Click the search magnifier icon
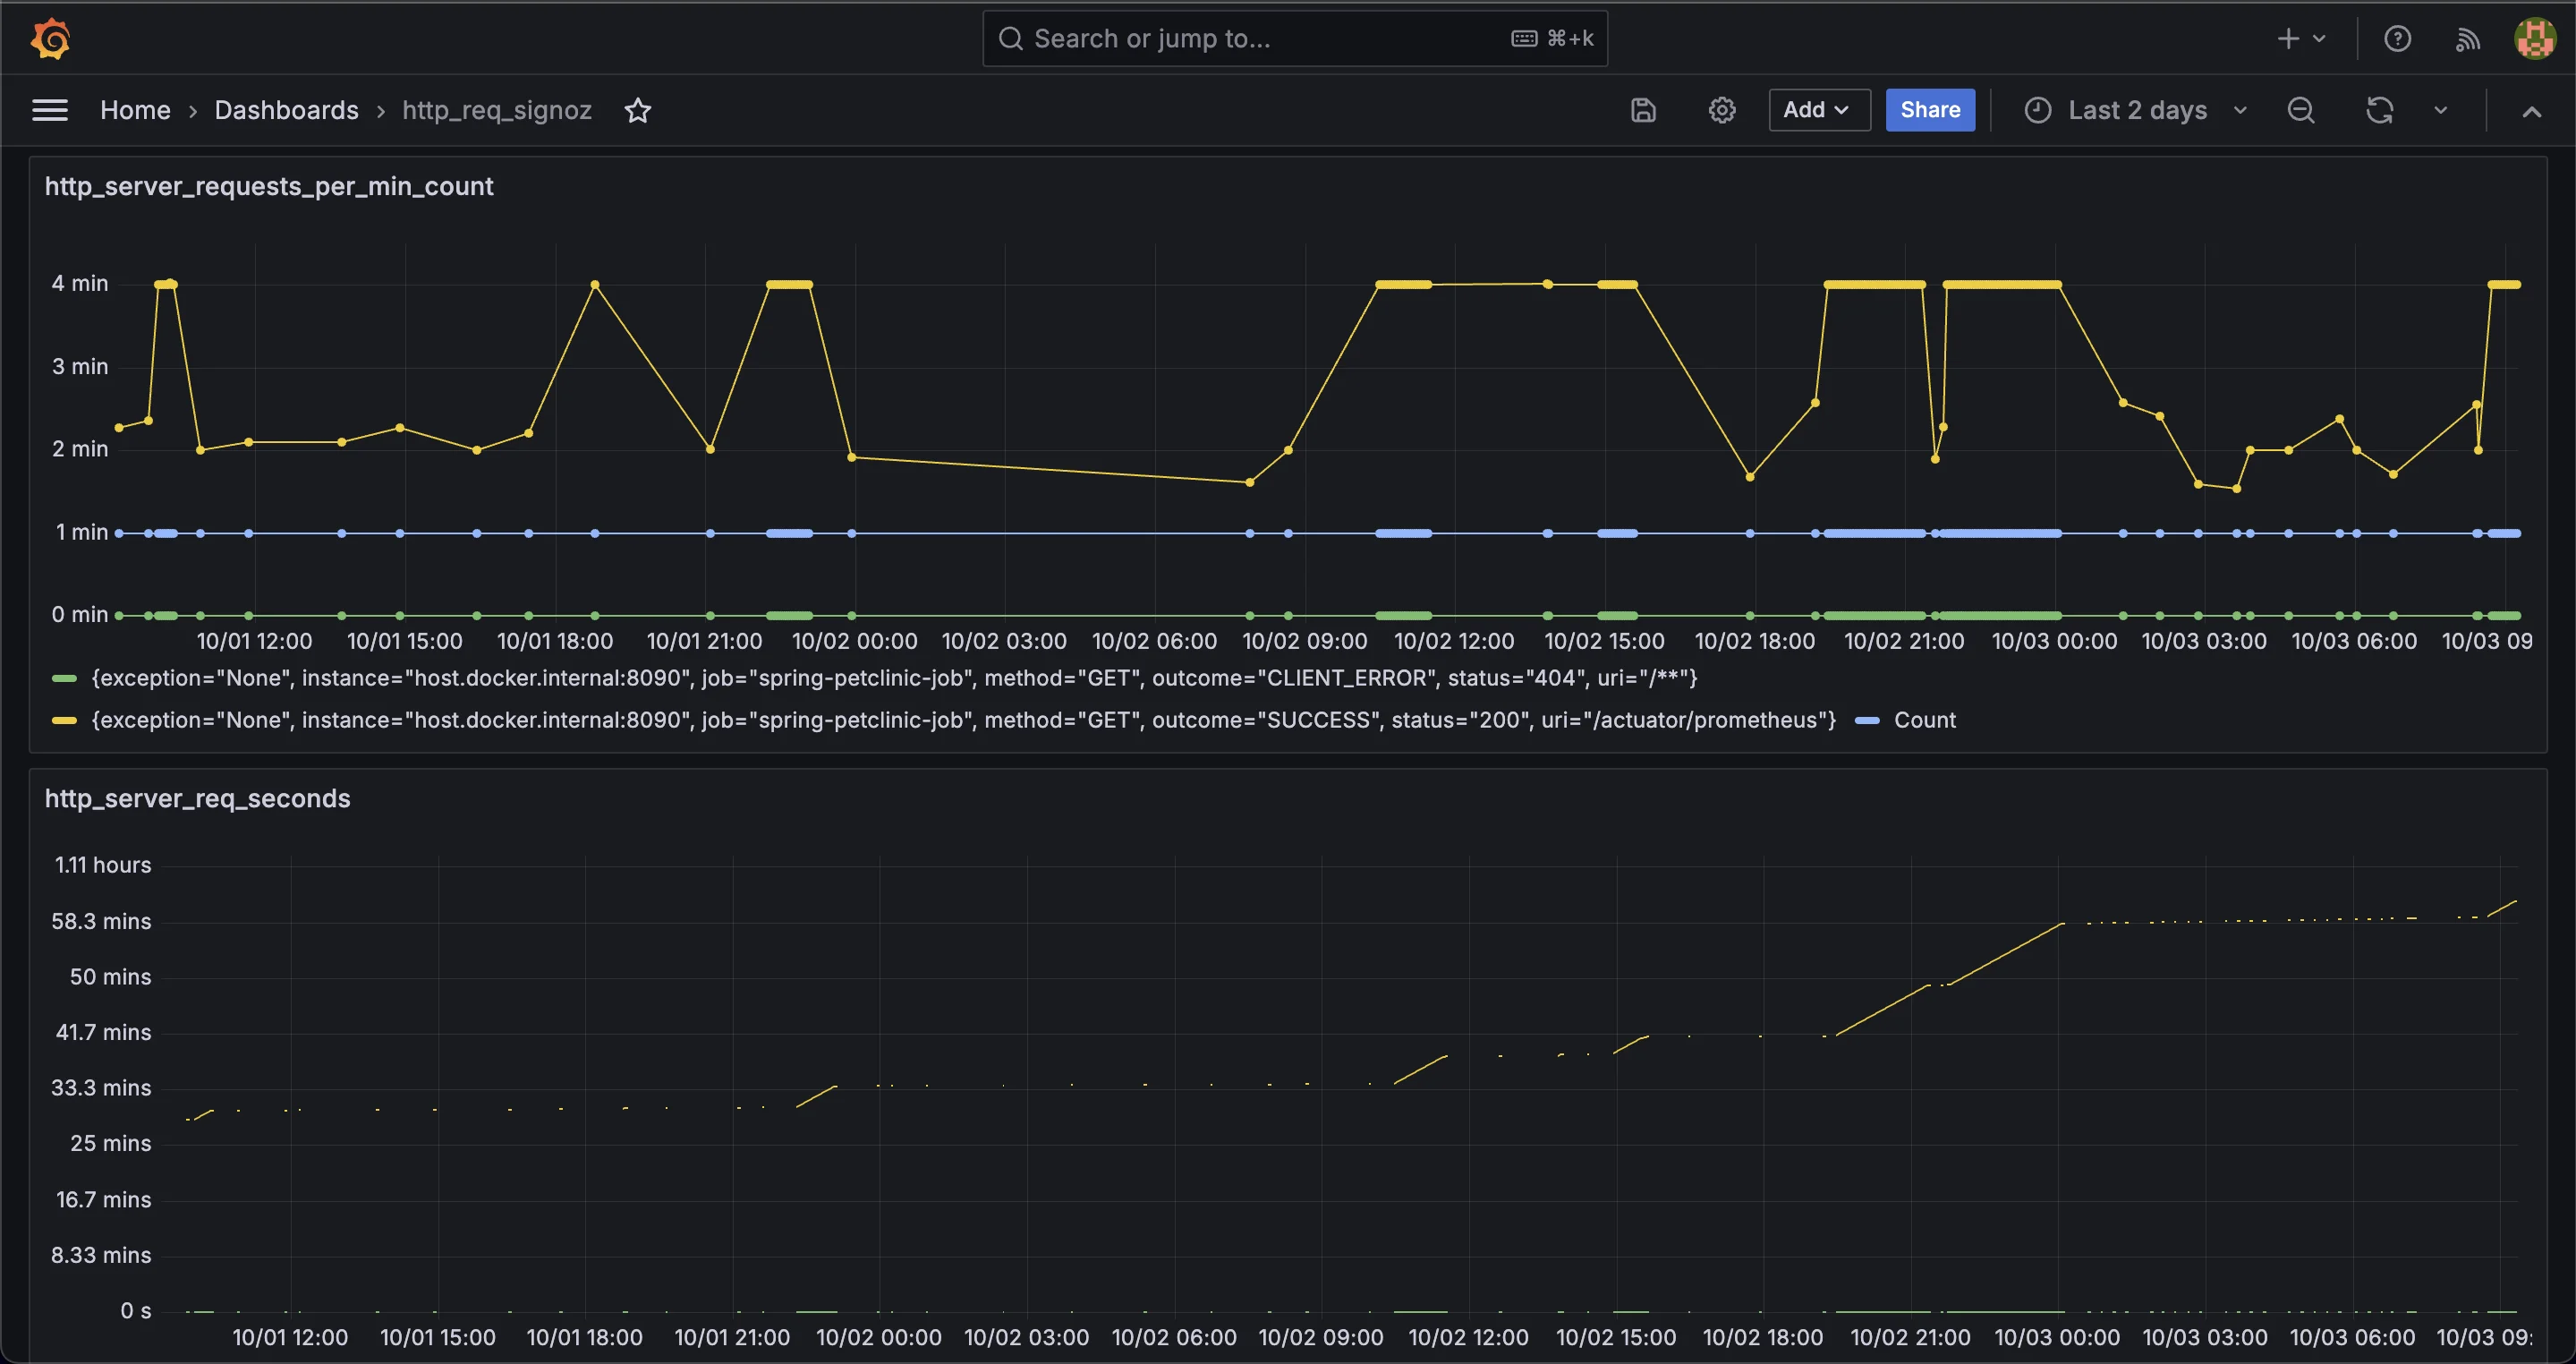Image resolution: width=2576 pixels, height=1364 pixels. coord(1011,39)
